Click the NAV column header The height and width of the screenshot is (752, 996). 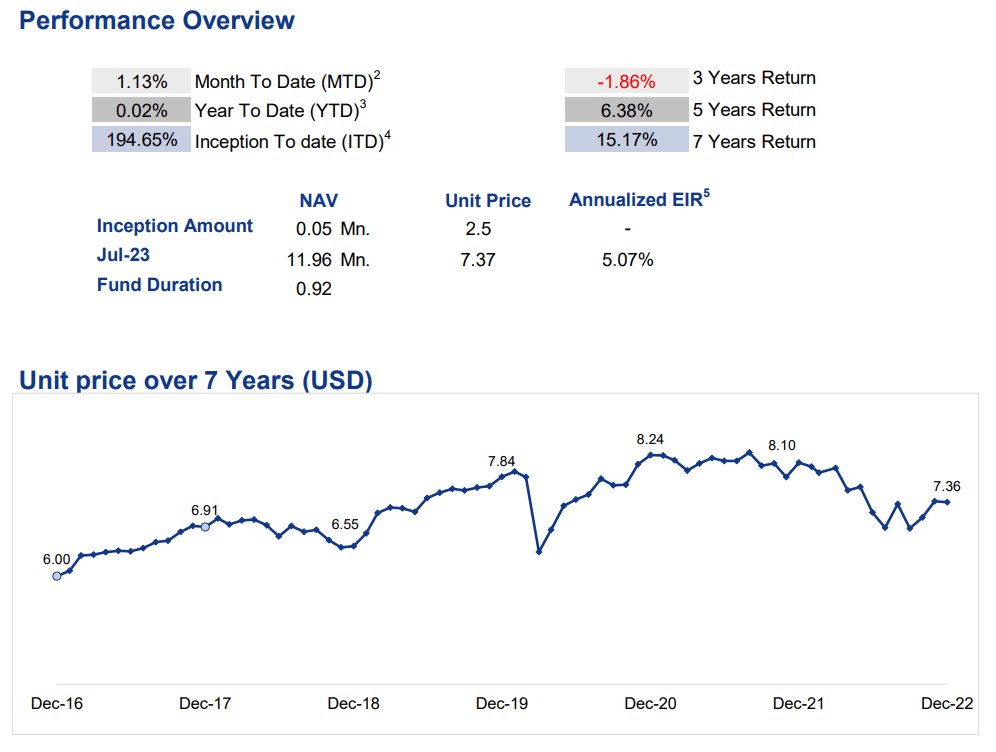tap(319, 201)
